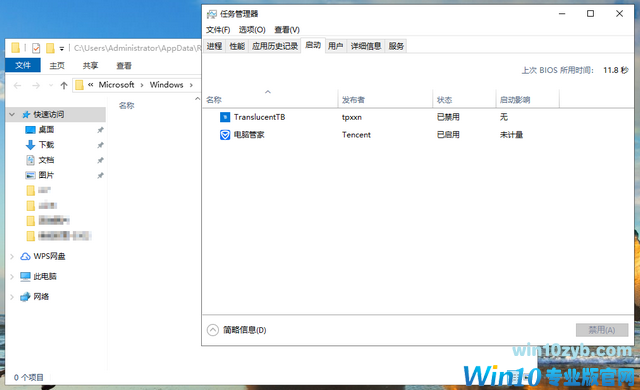Image resolution: width=640 pixels, height=390 pixels.
Task: Open the recent locations dropdown in Explorer
Action: click(51, 85)
